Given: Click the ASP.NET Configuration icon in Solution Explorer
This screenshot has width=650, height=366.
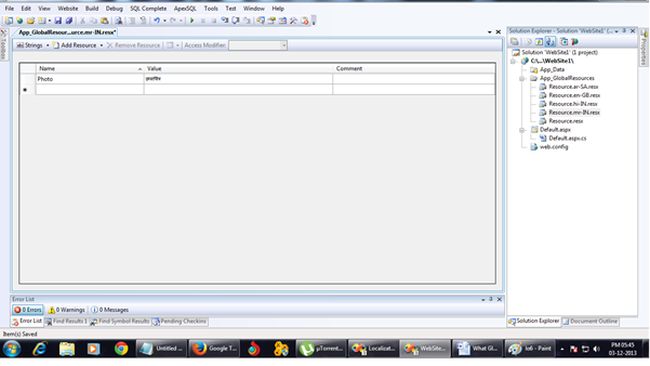Looking at the screenshot, I should (575, 41).
